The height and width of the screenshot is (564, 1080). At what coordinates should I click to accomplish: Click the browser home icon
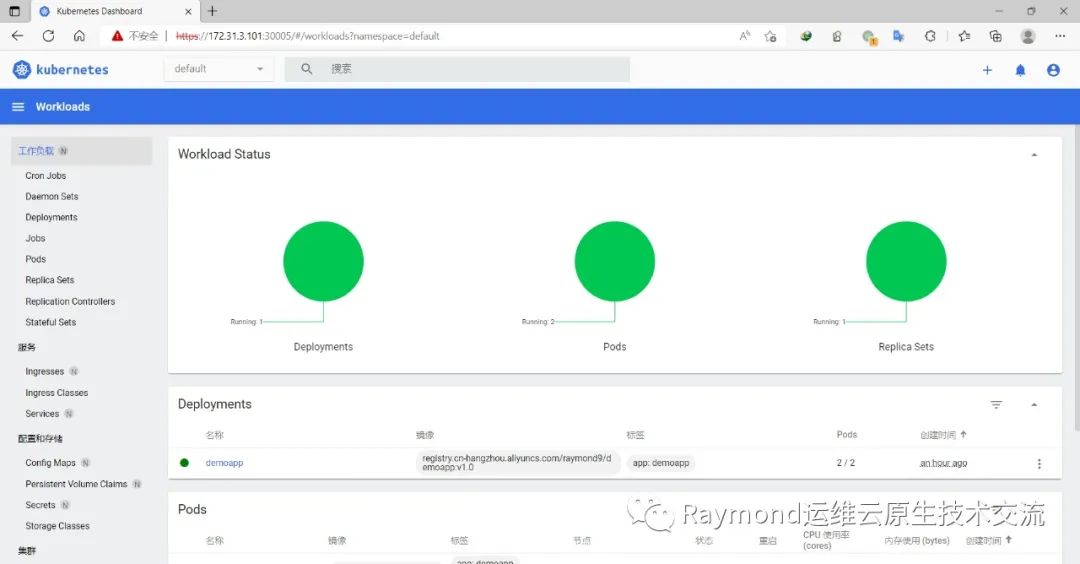(x=79, y=36)
